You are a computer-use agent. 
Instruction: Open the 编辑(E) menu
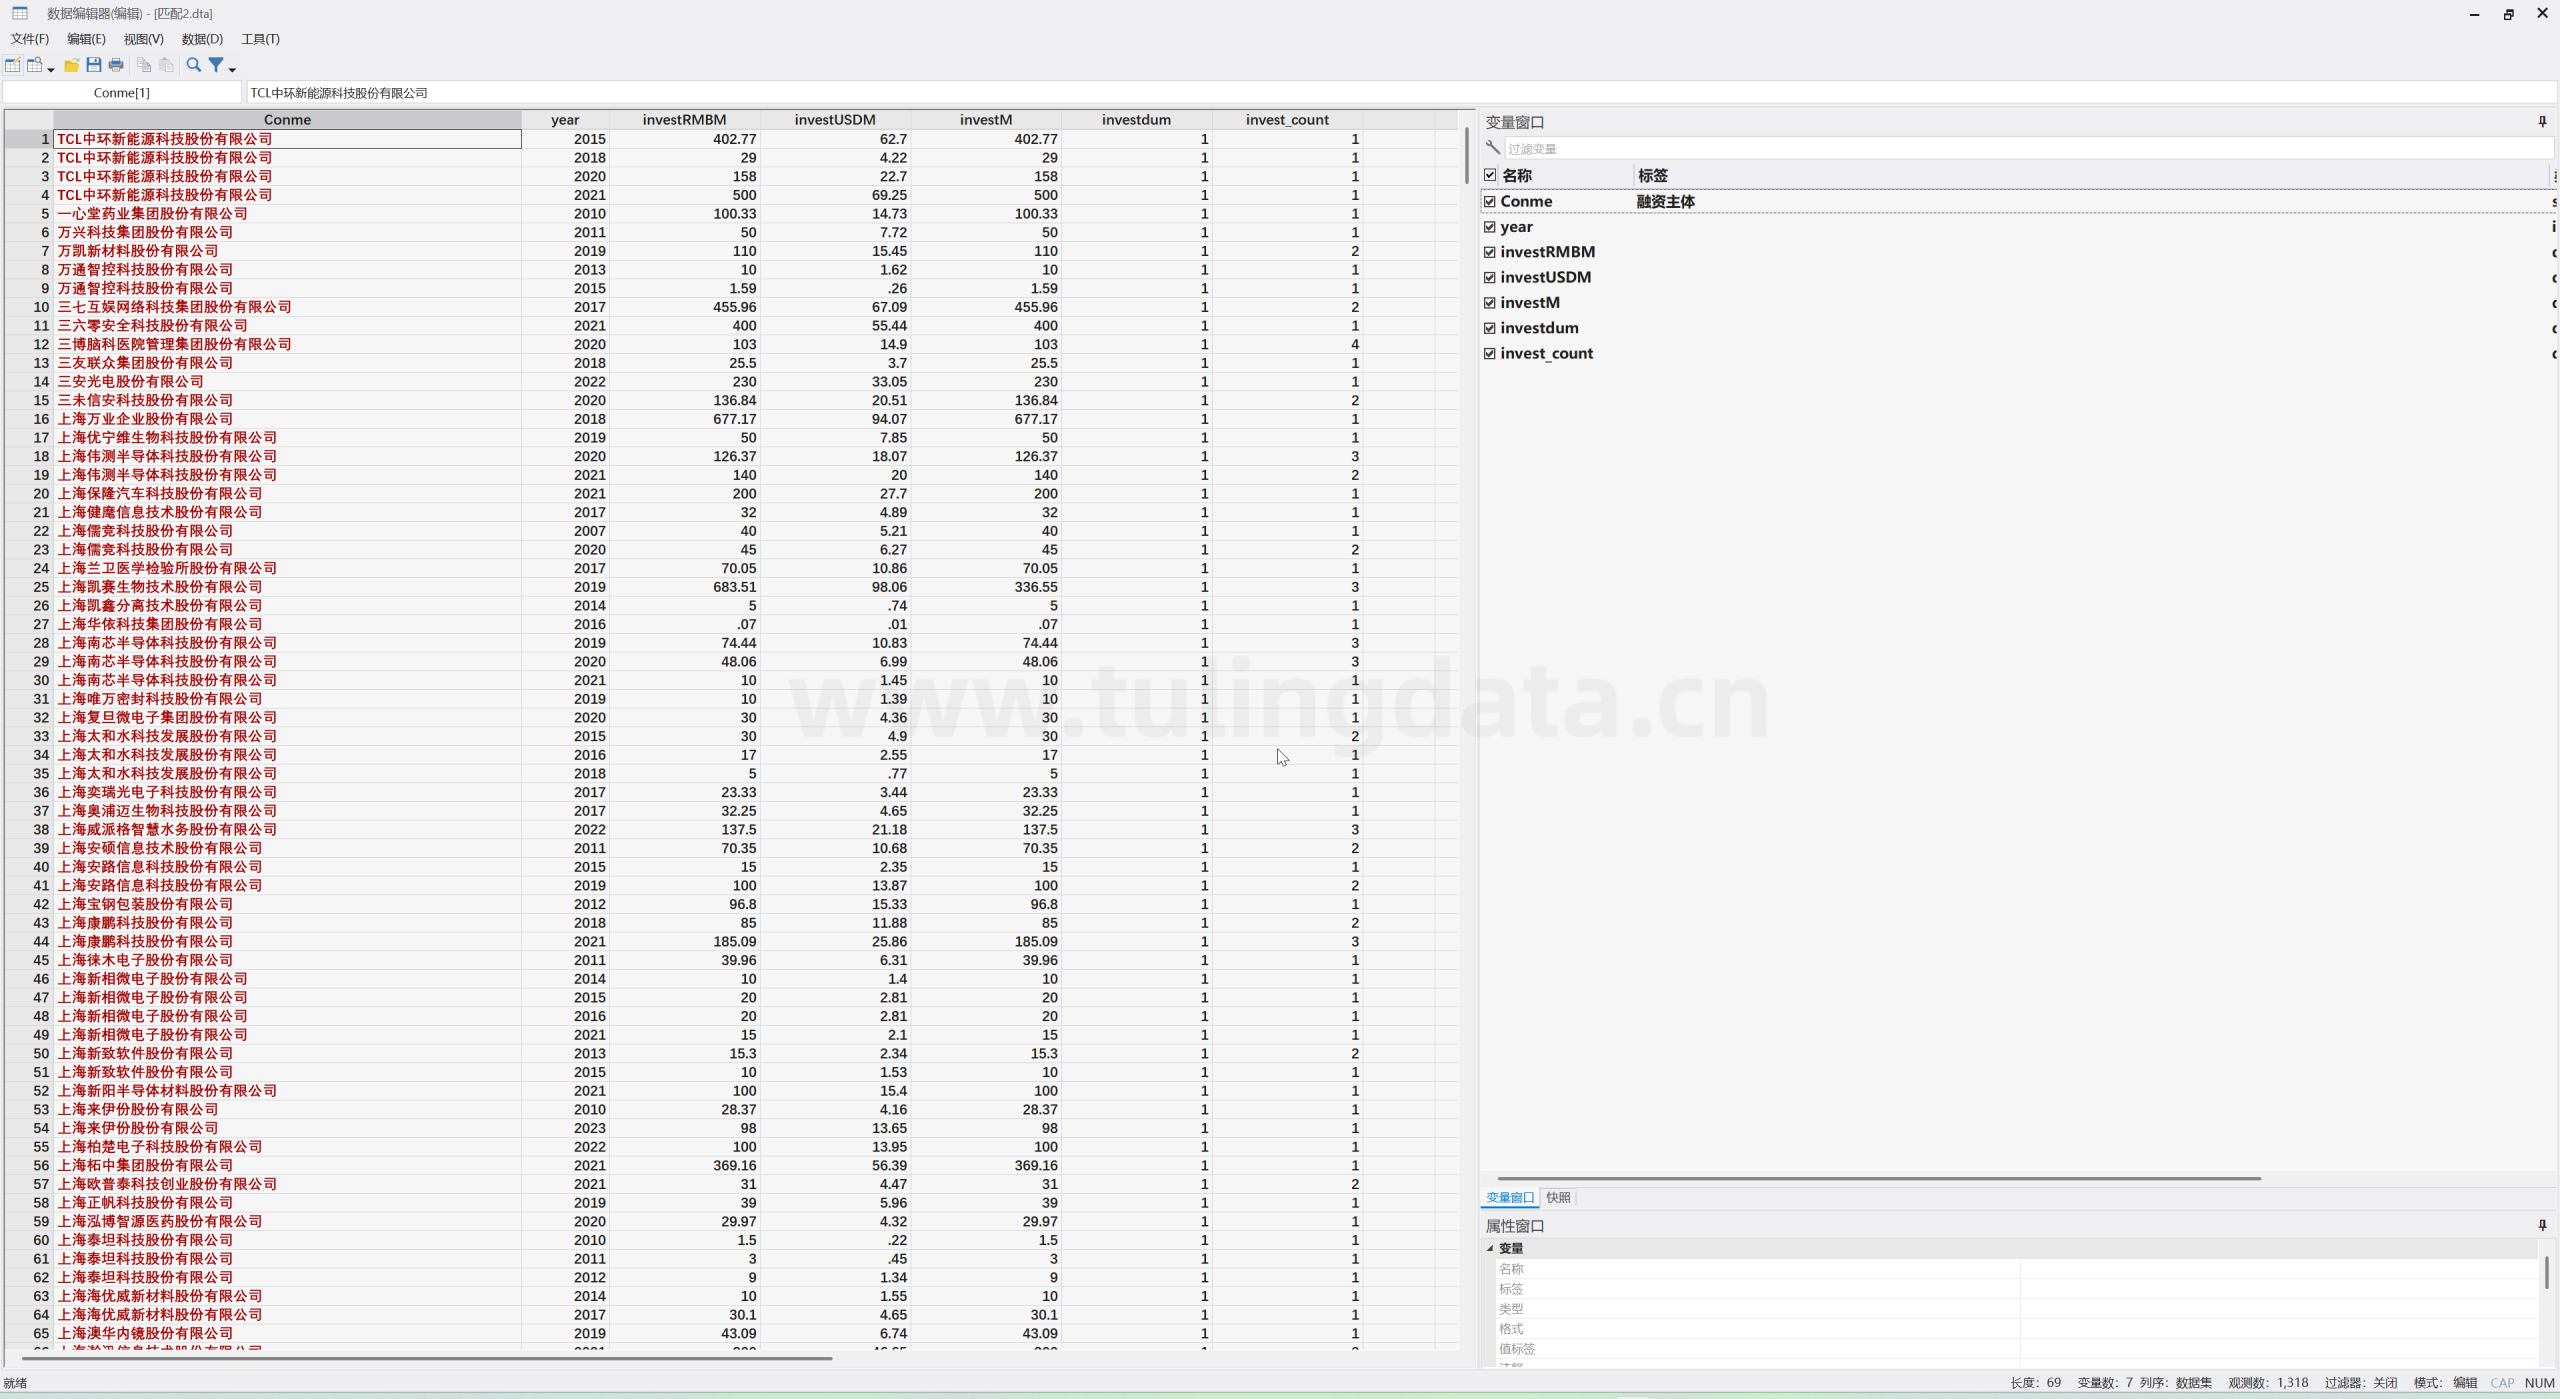tap(86, 39)
